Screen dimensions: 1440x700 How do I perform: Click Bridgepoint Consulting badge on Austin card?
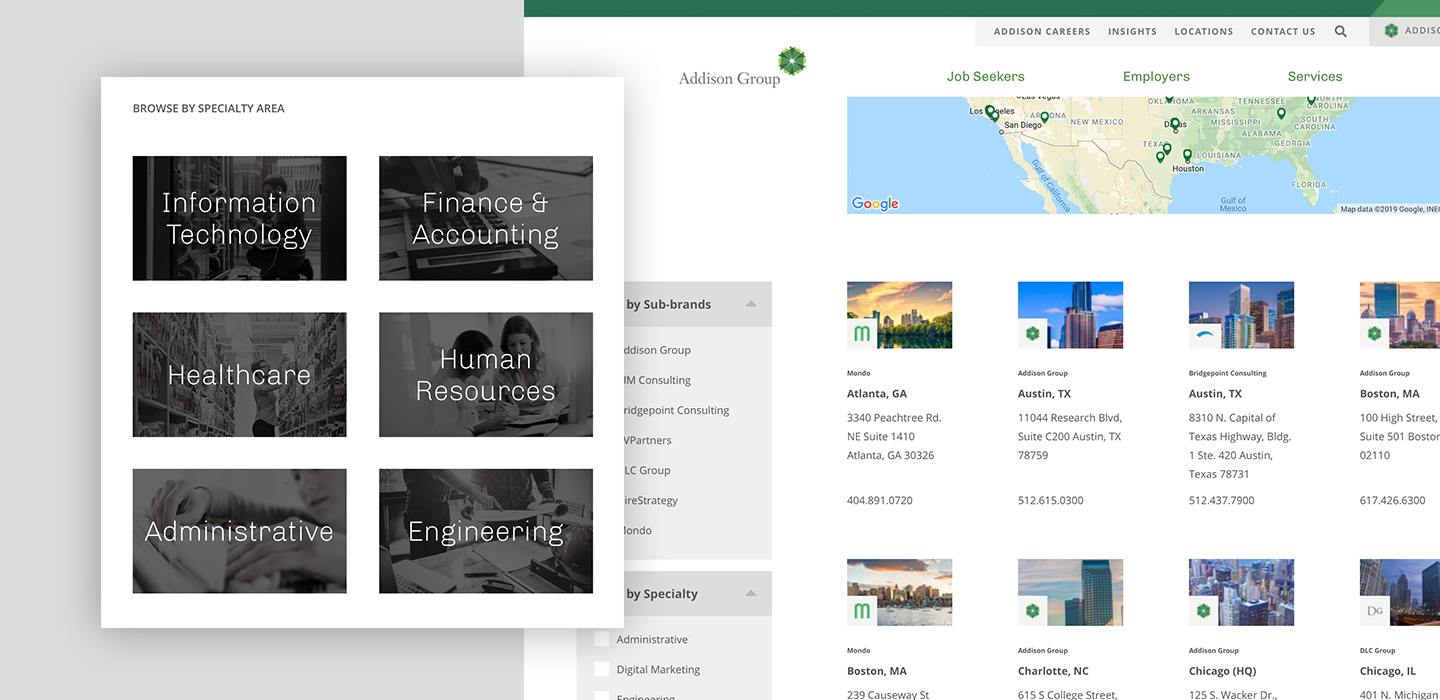point(1203,334)
